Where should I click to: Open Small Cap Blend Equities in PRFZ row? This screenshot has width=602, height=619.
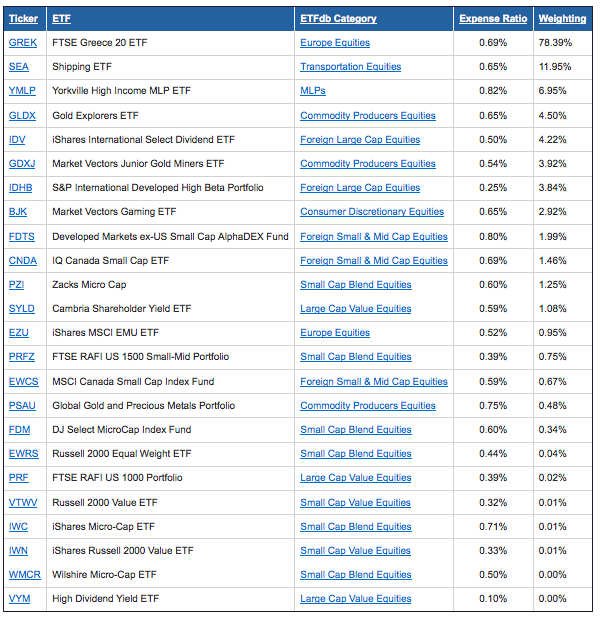[356, 357]
